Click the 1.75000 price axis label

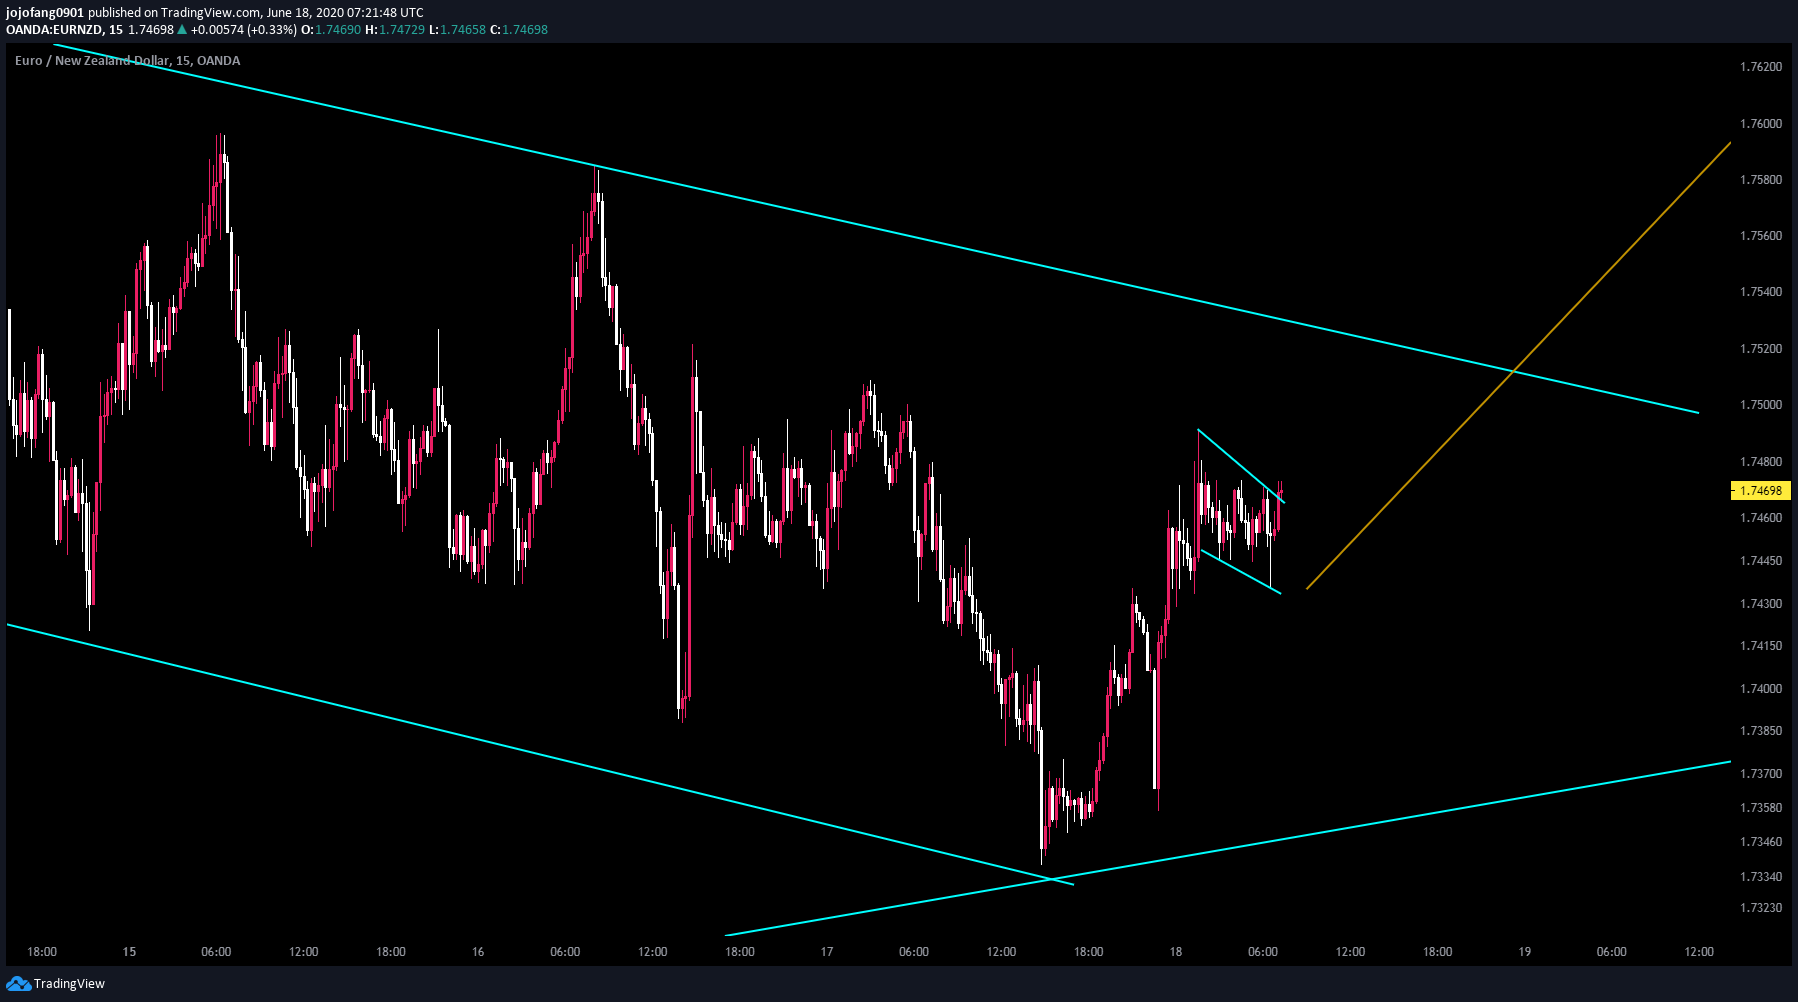[x=1761, y=405]
